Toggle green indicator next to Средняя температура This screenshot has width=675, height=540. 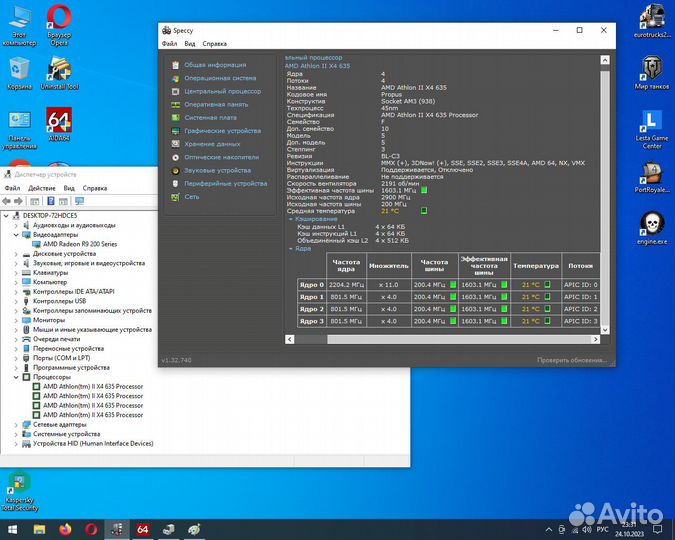pyautogui.click(x=424, y=211)
